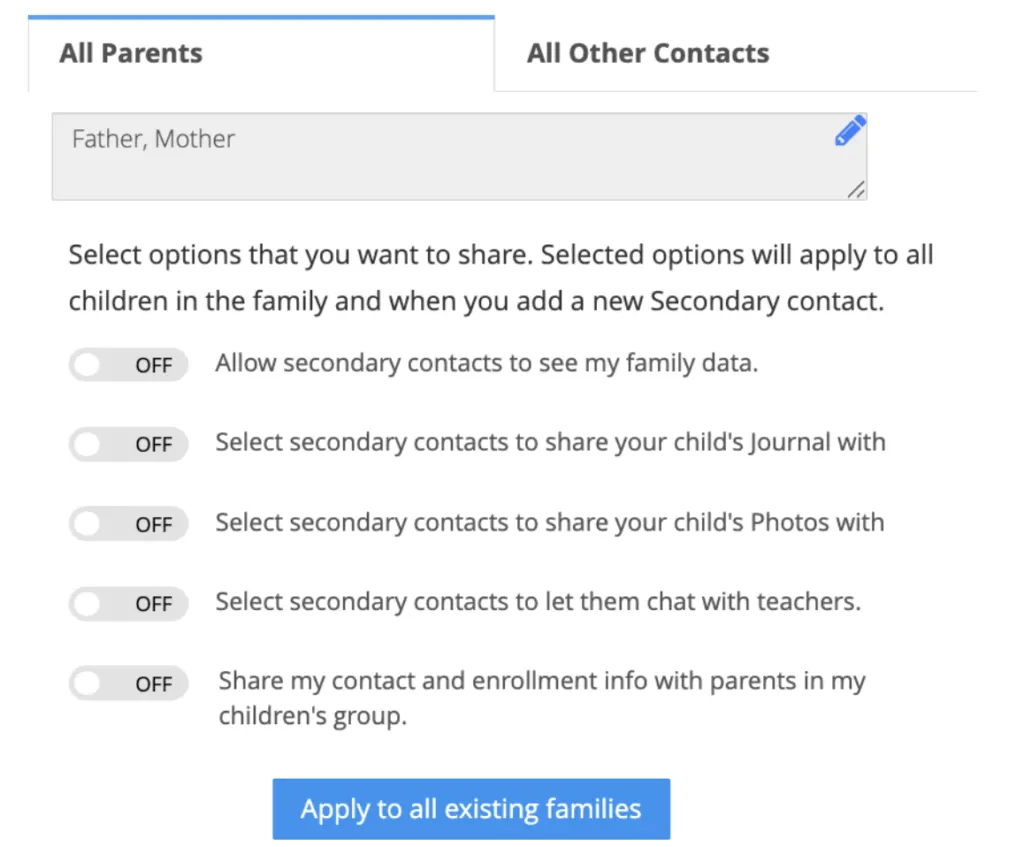Click the 'Allow secondary contacts to see my family data' label
This screenshot has height=847, width=1024.
coord(486,363)
